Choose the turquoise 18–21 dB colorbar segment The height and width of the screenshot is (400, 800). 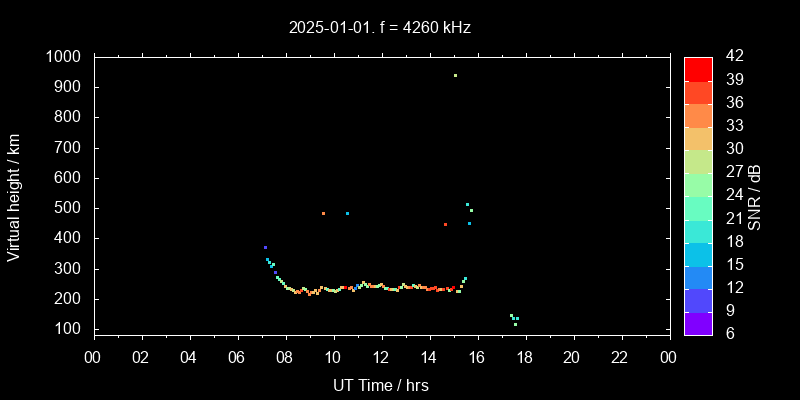pos(698,230)
